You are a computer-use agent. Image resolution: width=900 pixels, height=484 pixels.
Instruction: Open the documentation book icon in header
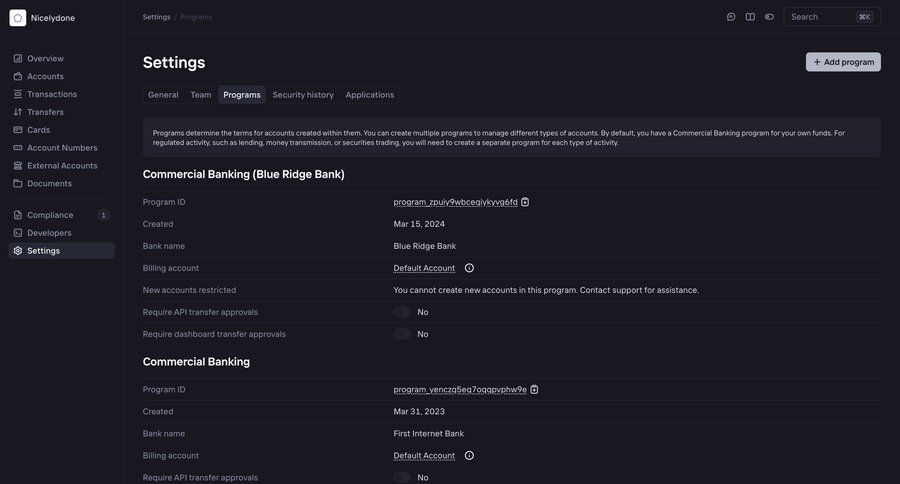click(x=750, y=17)
